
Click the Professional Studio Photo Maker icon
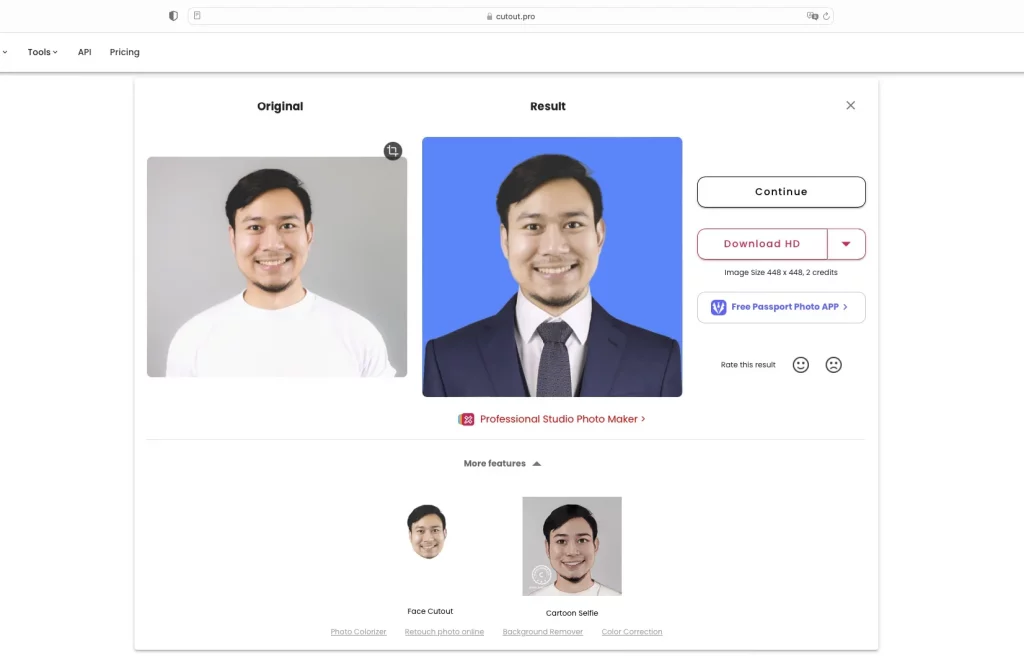[x=466, y=419]
